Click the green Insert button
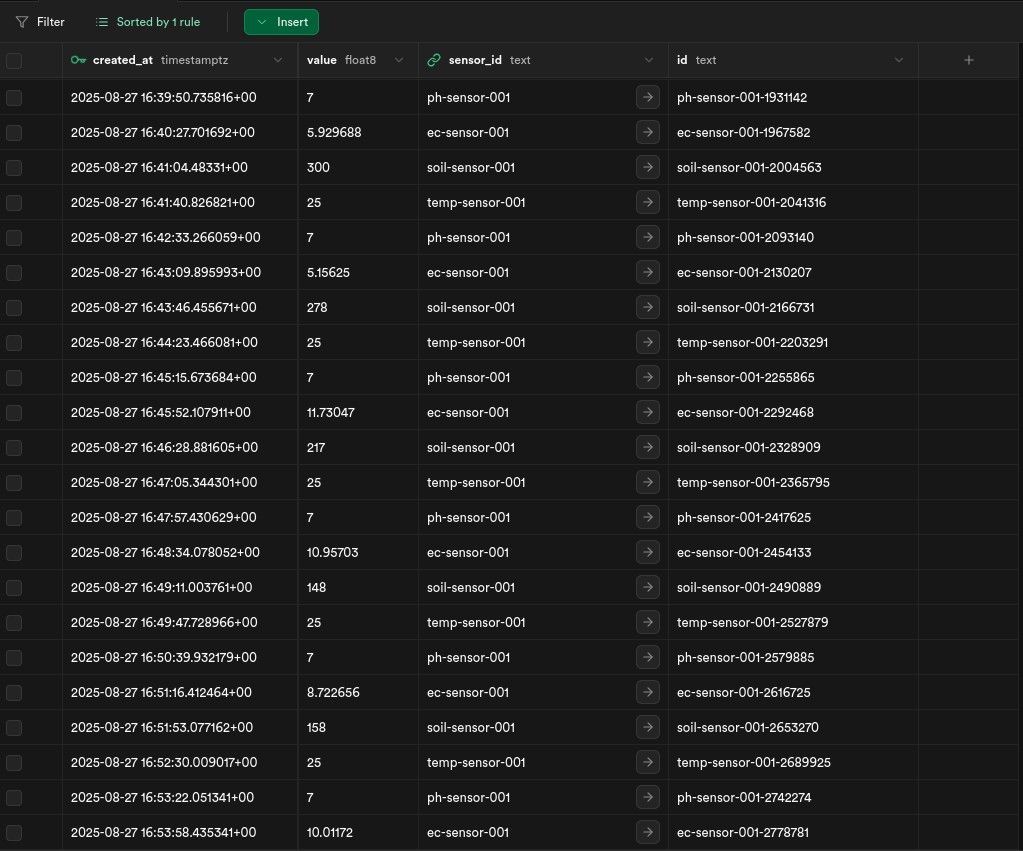Image resolution: width=1023 pixels, height=851 pixels. [x=281, y=22]
